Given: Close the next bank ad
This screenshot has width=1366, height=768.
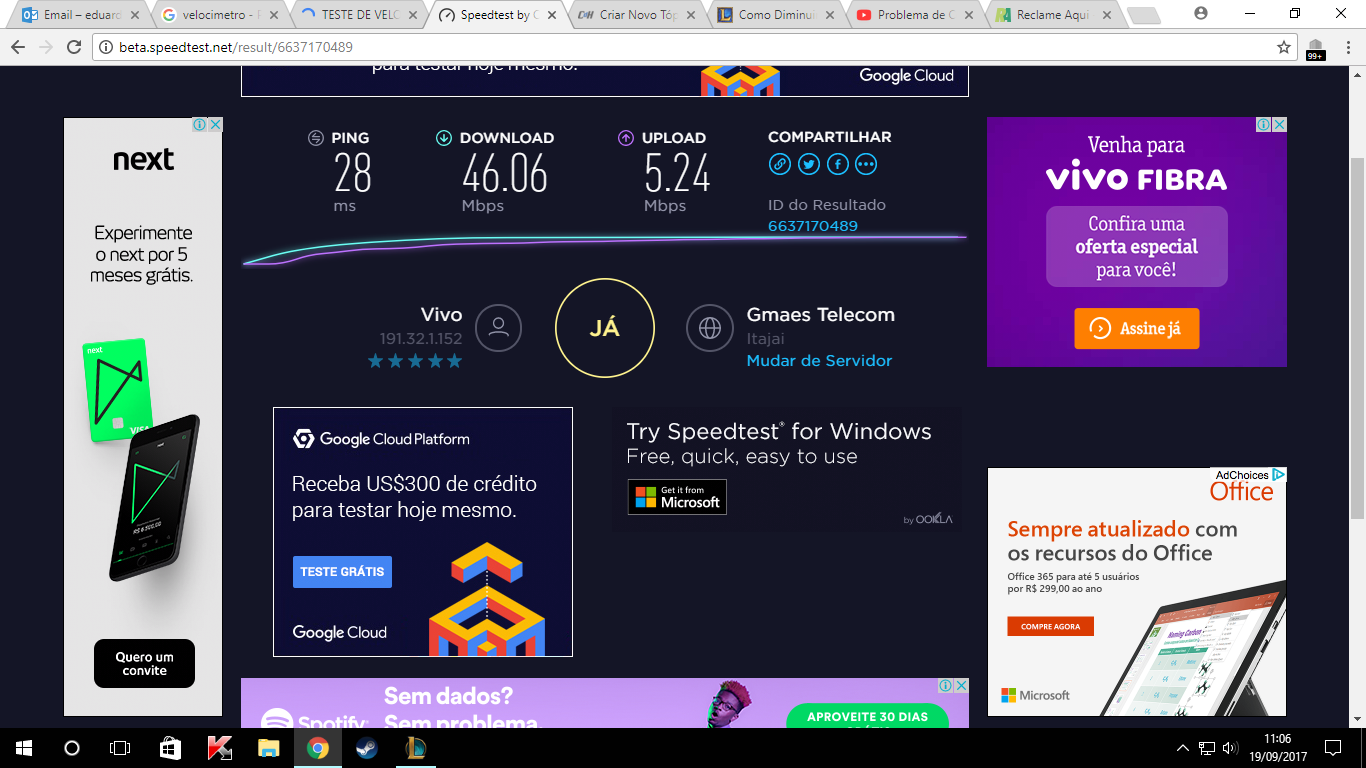Looking at the screenshot, I should coord(215,125).
